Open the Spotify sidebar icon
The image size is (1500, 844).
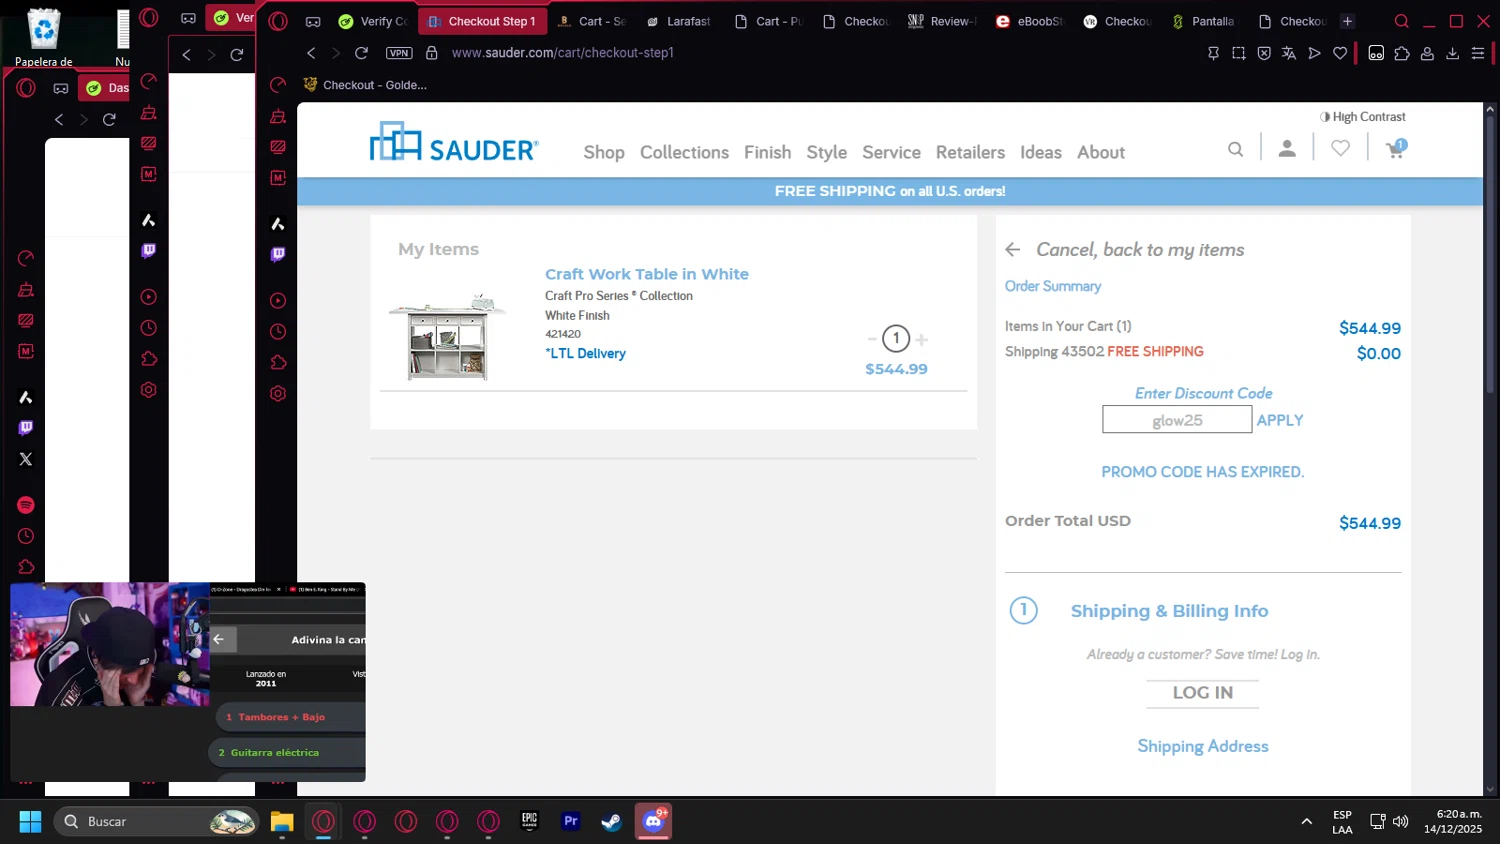click(x=26, y=505)
